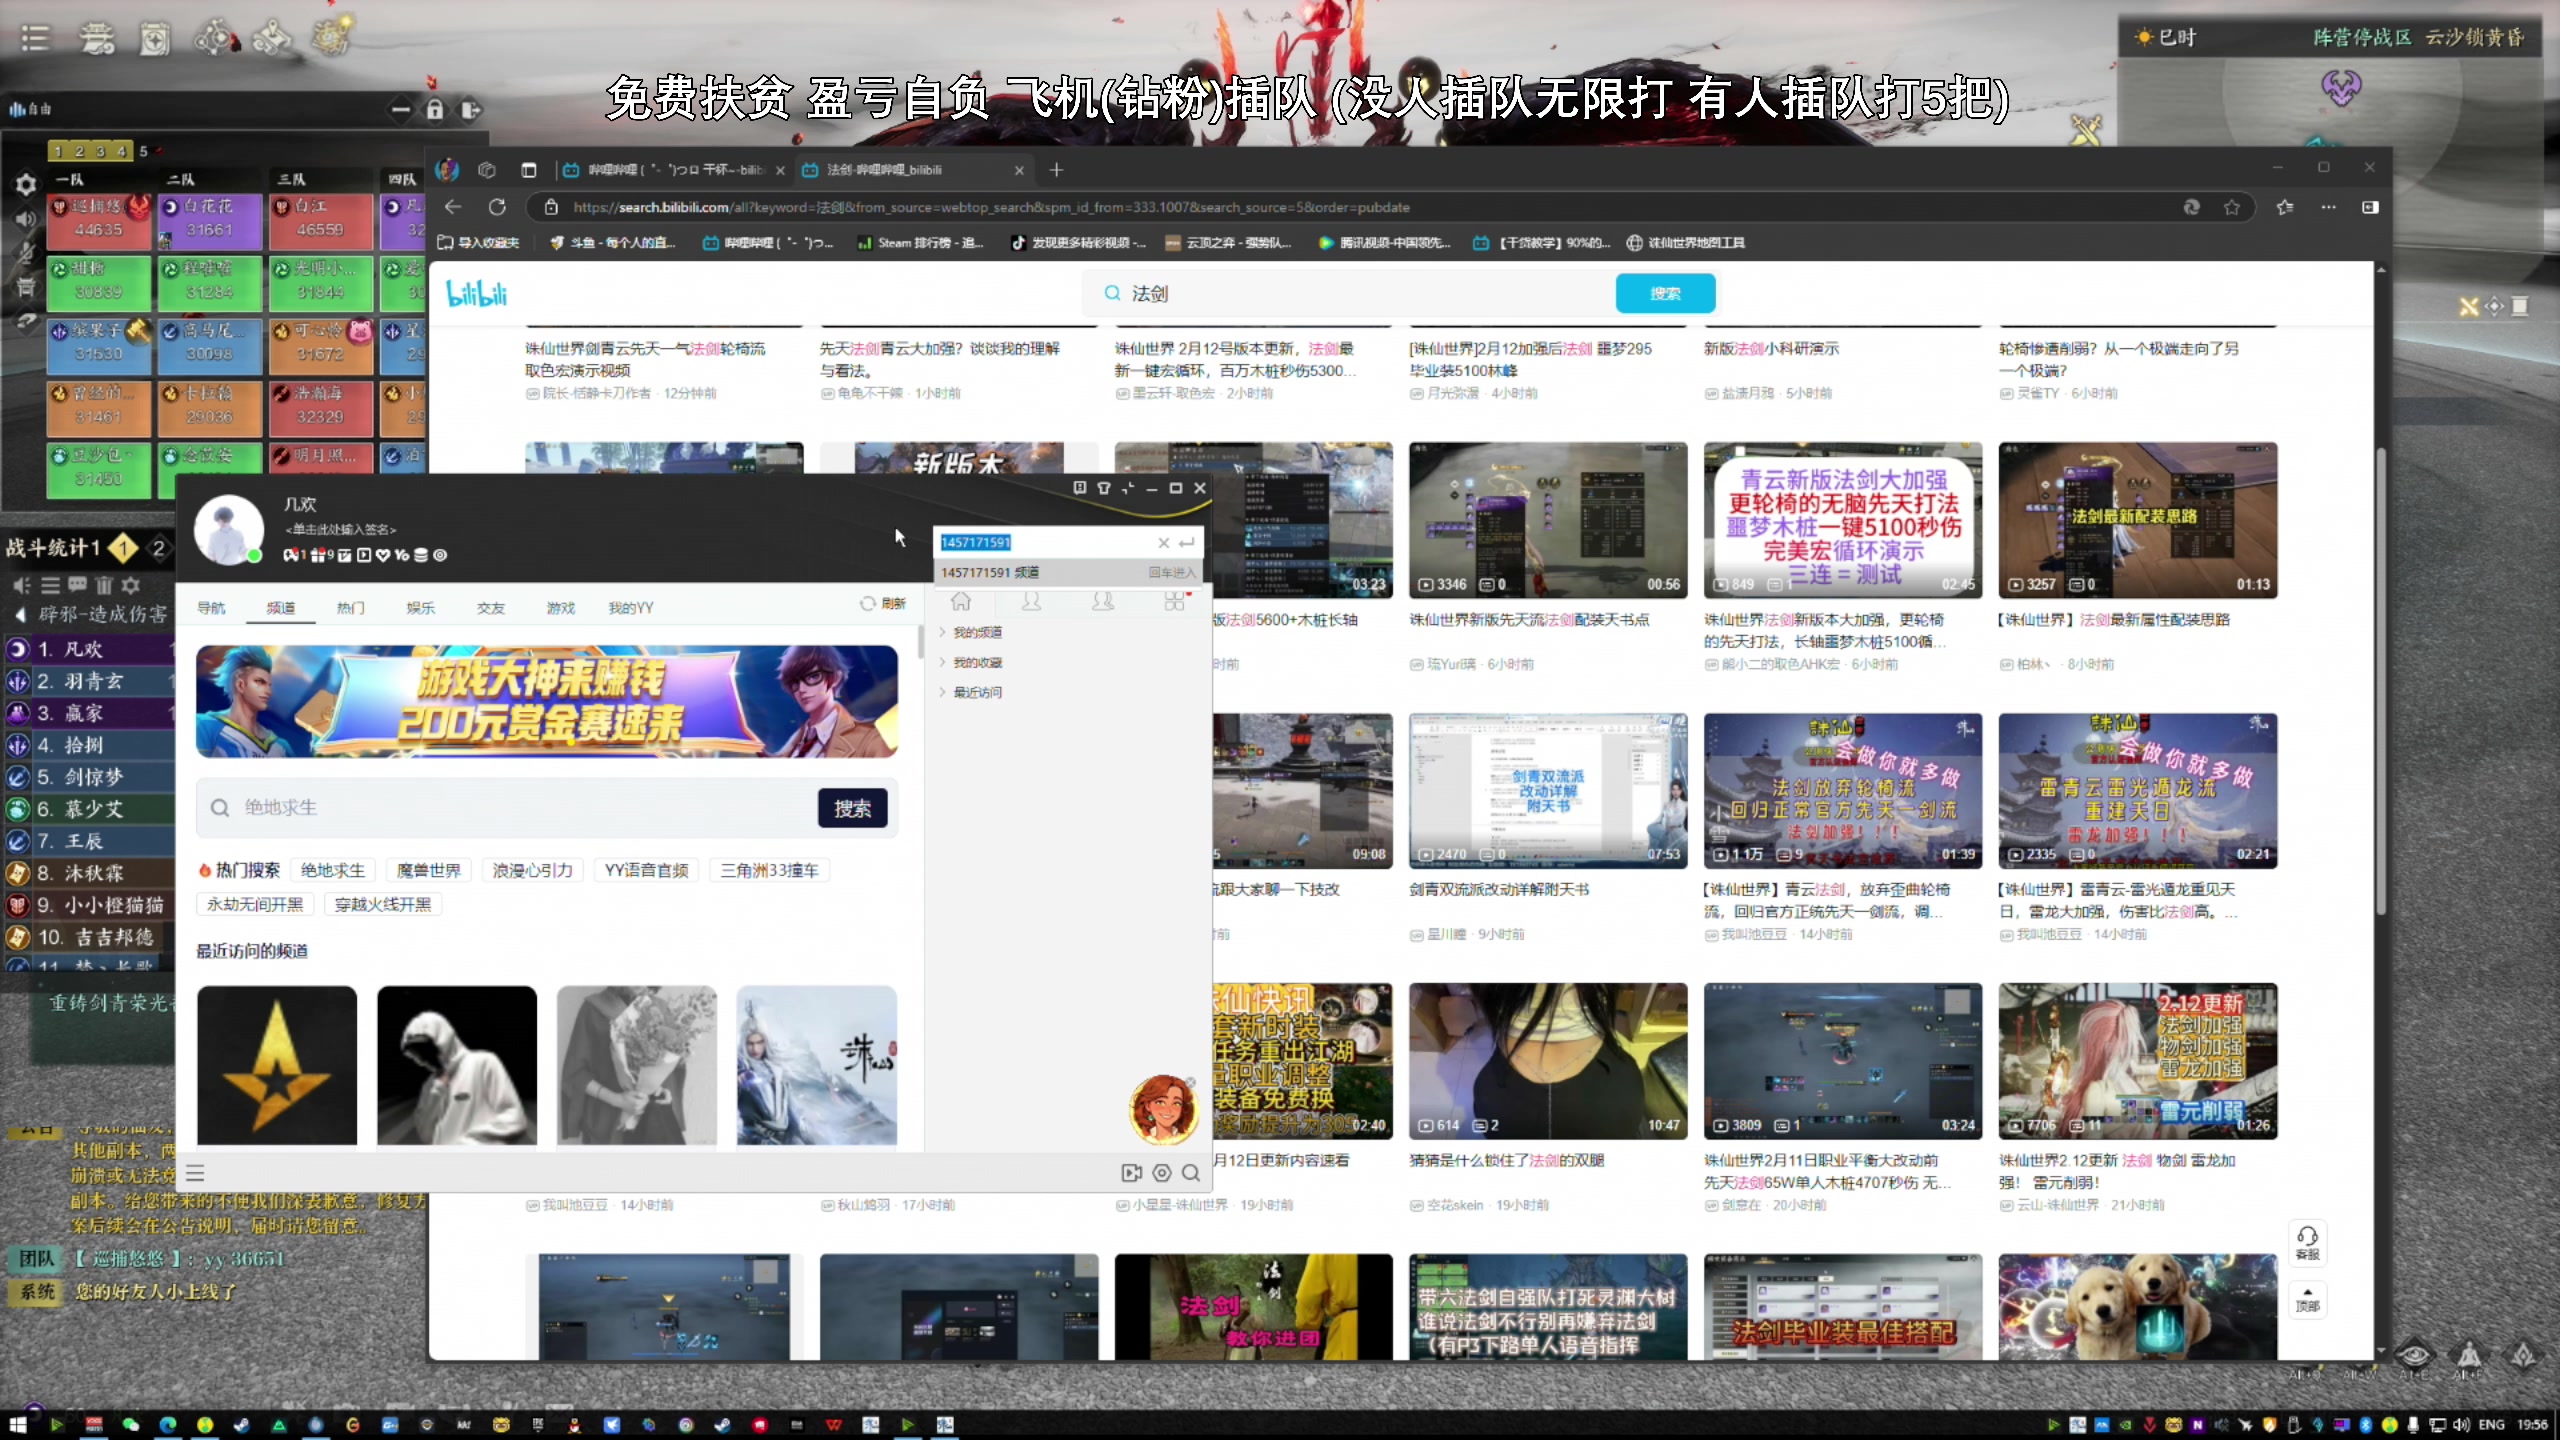Image resolution: width=2560 pixels, height=1440 pixels.
Task: Expand 我的收藏 tree node
Action: 942,662
